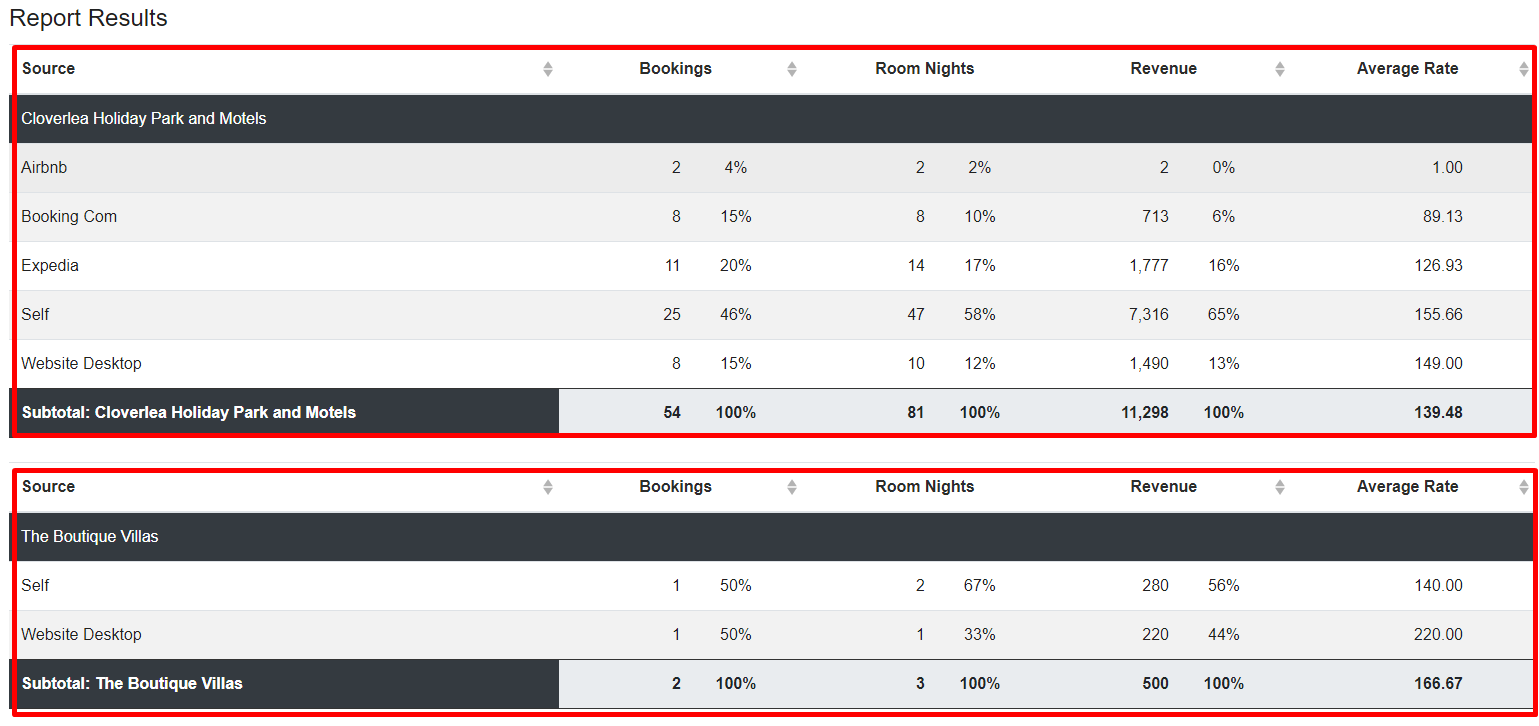Click Subtotal: Cloverlea Holiday Park and Motels cell
Viewport: 1539px width, 726px height.
[284, 412]
